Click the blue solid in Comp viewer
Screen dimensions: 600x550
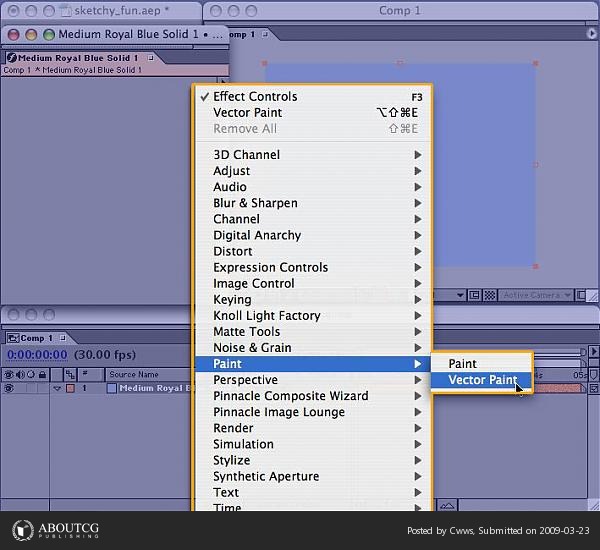399,165
